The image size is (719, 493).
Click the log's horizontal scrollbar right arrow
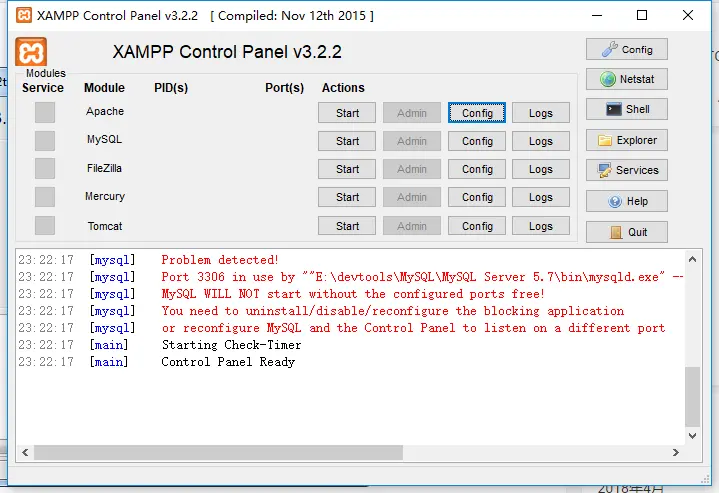coord(675,452)
